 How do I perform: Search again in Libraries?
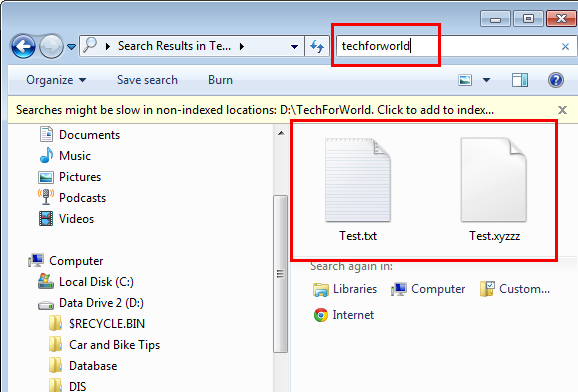345,289
